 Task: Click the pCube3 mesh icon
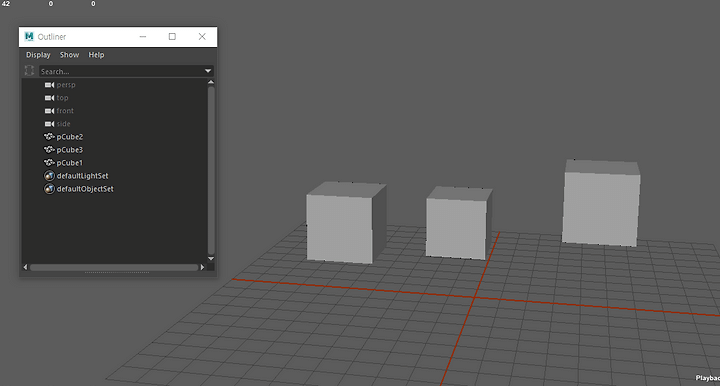click(x=49, y=150)
